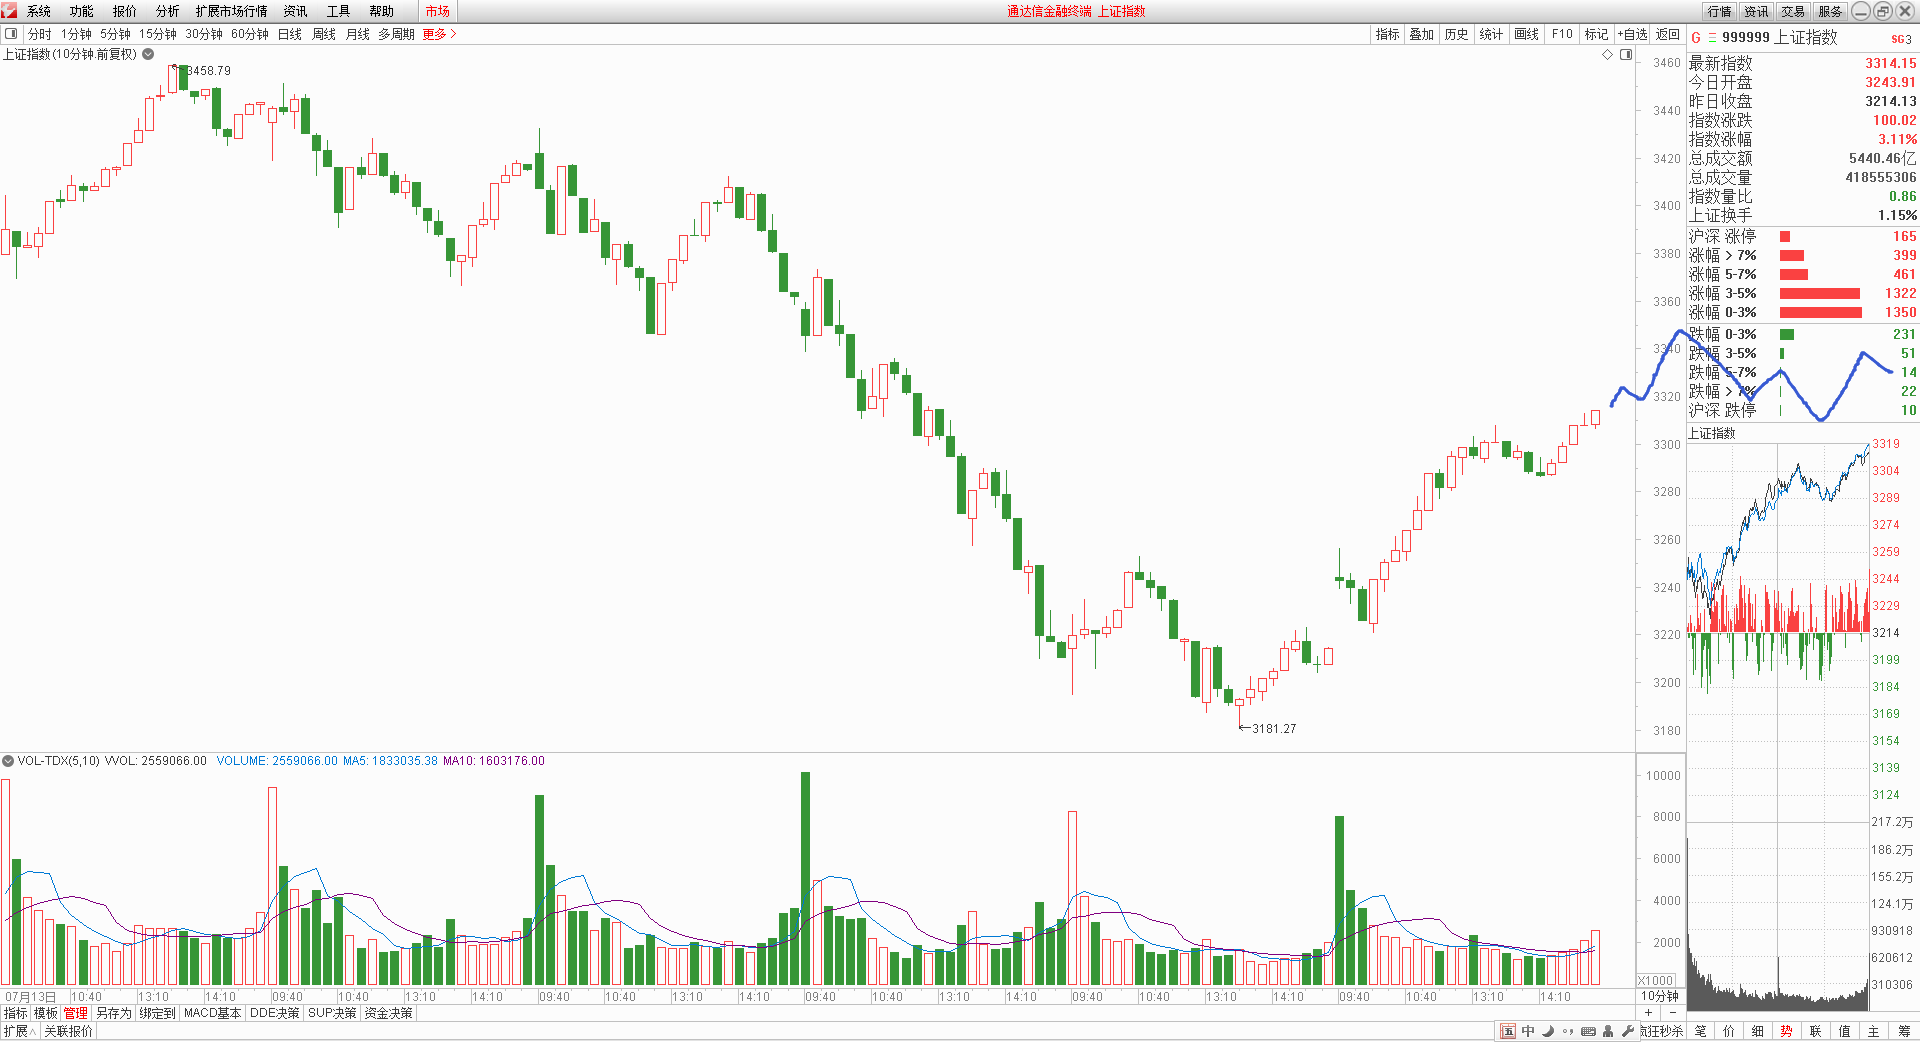The image size is (1920, 1042).
Task: Click the IME person icon
Action: [1608, 1031]
